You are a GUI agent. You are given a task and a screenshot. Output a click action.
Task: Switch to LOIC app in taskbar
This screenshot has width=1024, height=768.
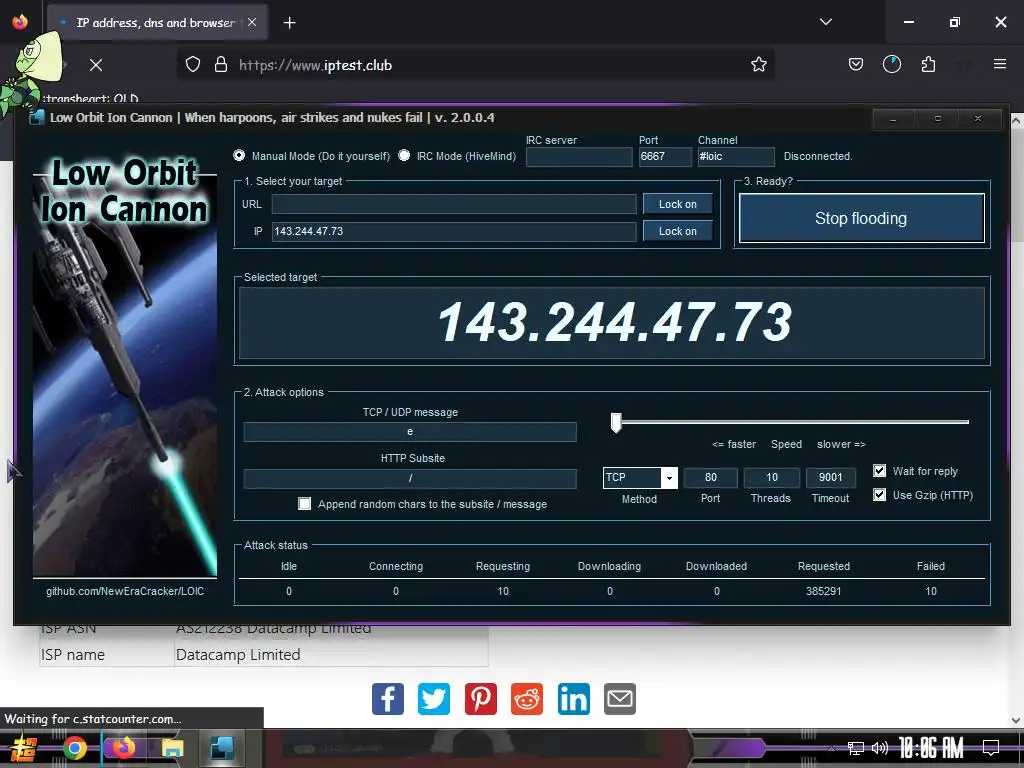pyautogui.click(x=222, y=748)
